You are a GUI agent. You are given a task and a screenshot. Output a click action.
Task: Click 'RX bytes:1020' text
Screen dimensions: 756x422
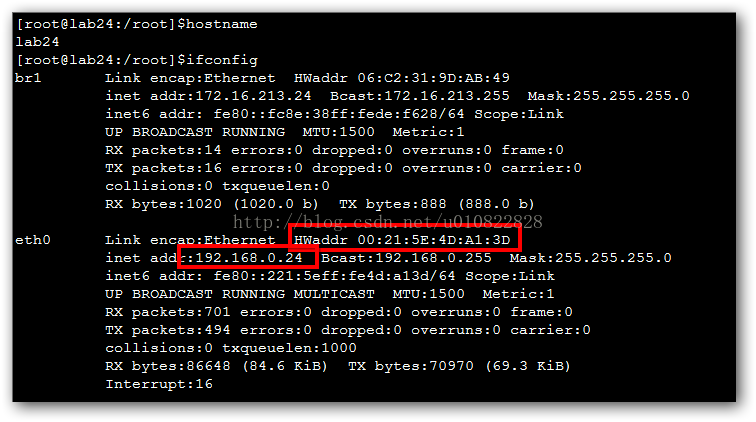(x=163, y=204)
